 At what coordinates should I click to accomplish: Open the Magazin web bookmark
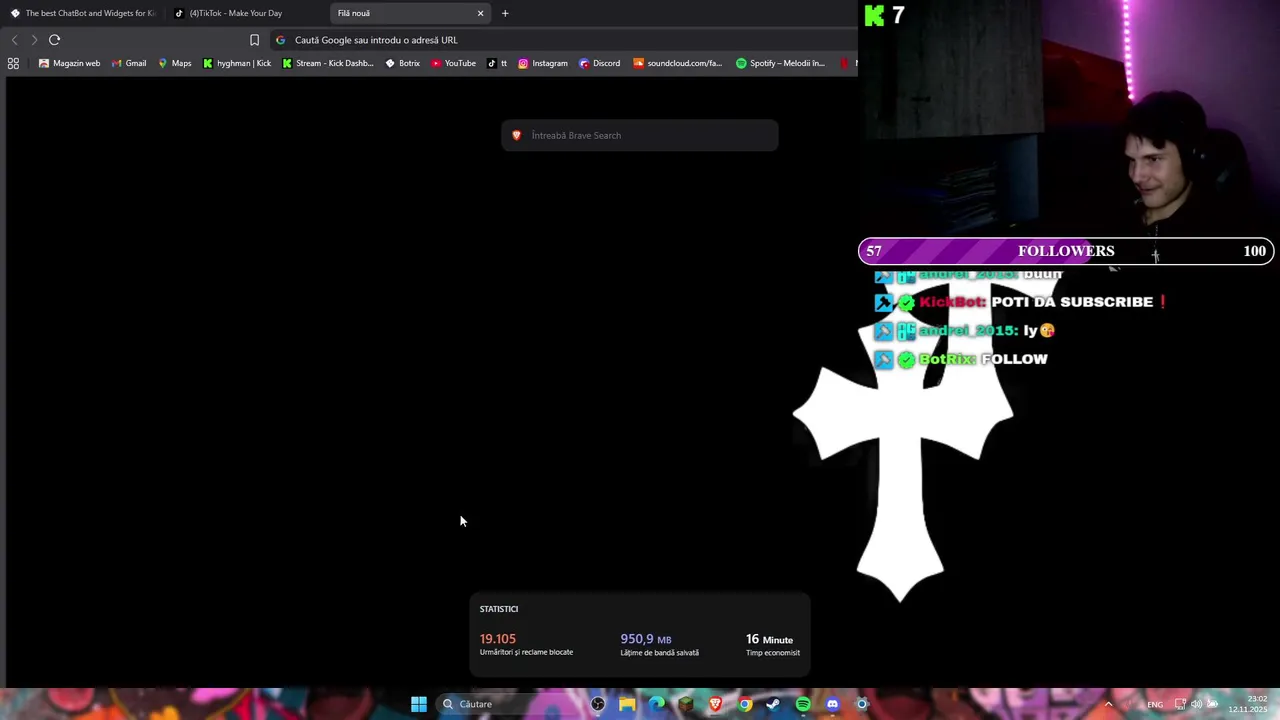[69, 63]
